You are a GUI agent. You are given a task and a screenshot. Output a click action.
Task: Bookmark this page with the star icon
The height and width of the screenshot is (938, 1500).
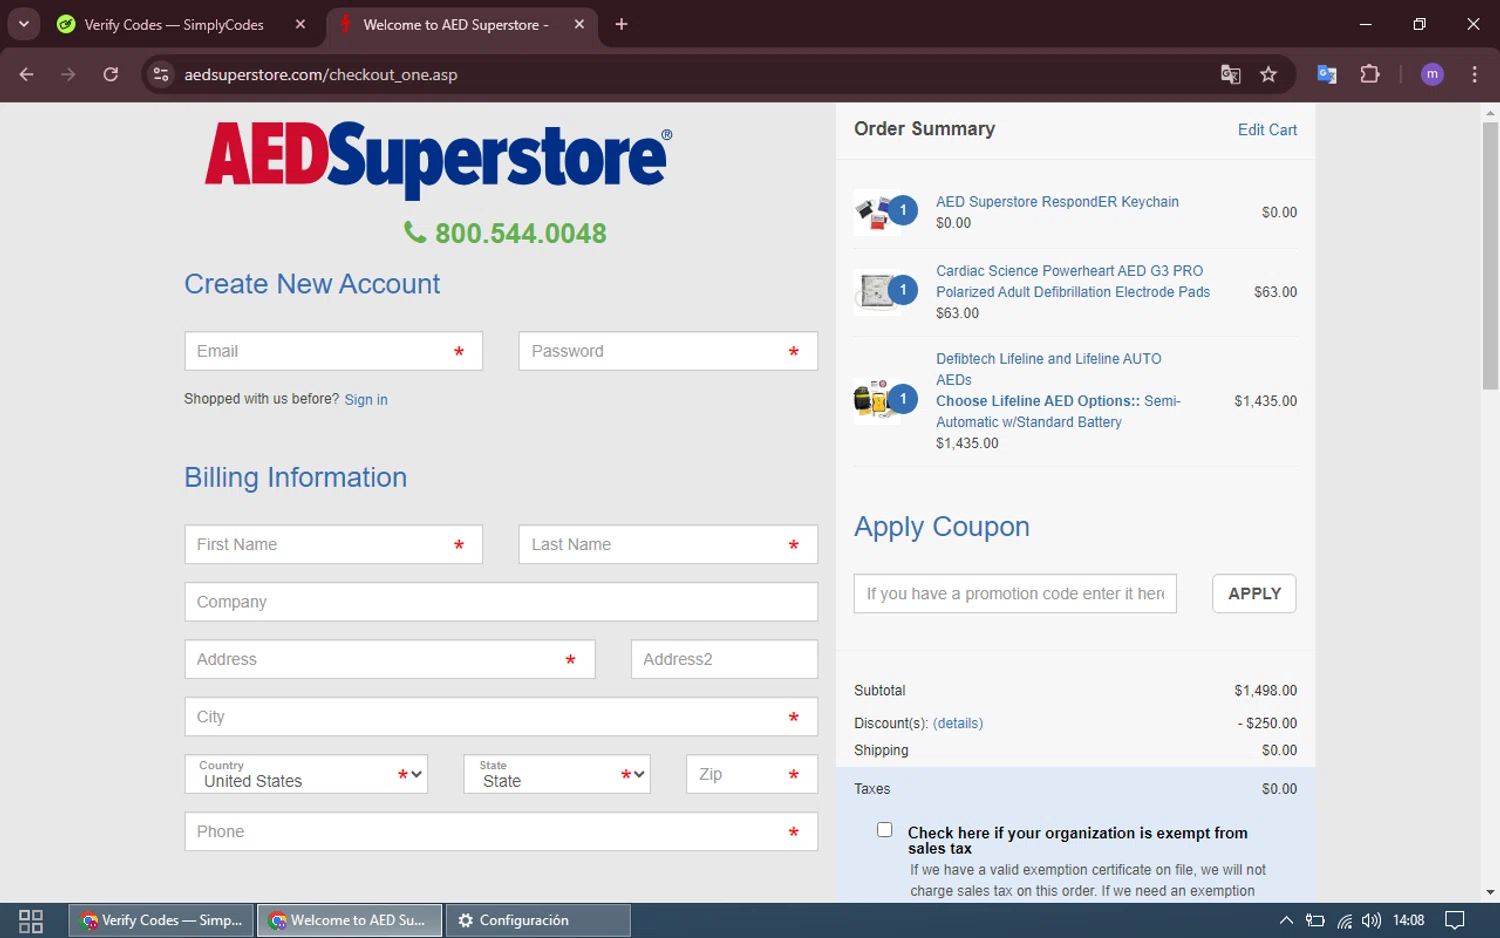[1268, 74]
